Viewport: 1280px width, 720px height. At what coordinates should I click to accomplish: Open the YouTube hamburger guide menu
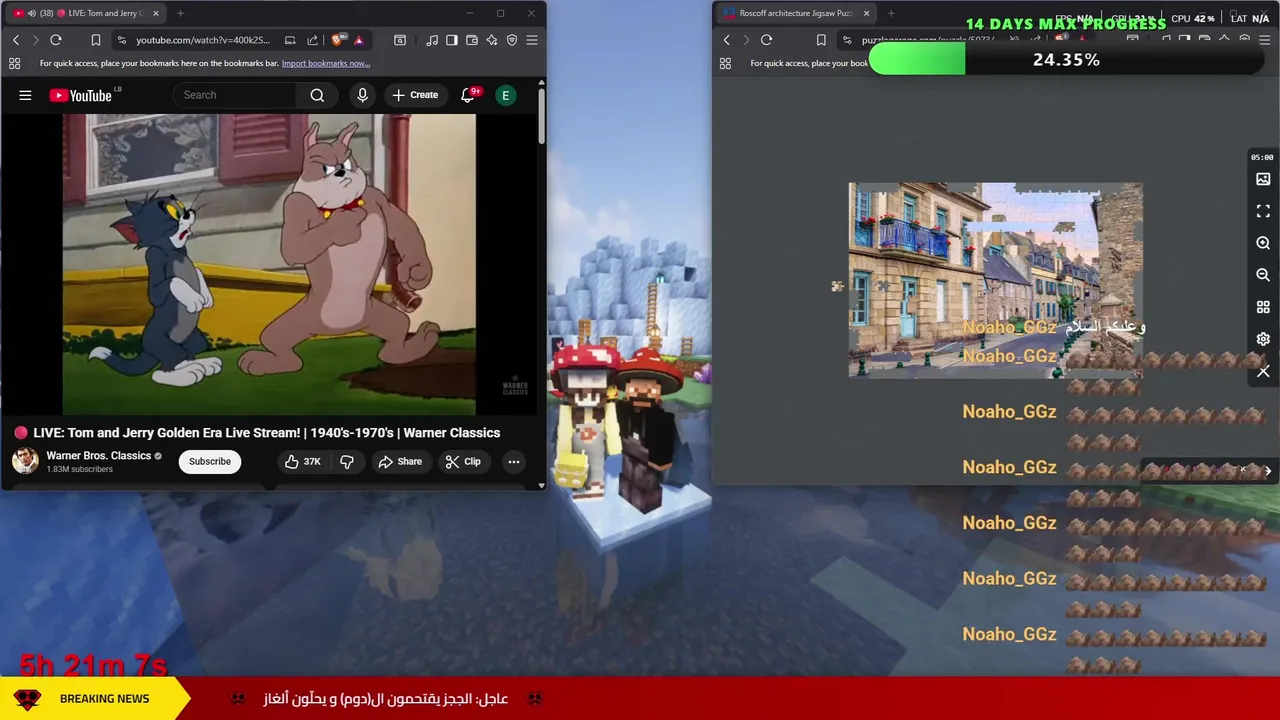click(25, 95)
